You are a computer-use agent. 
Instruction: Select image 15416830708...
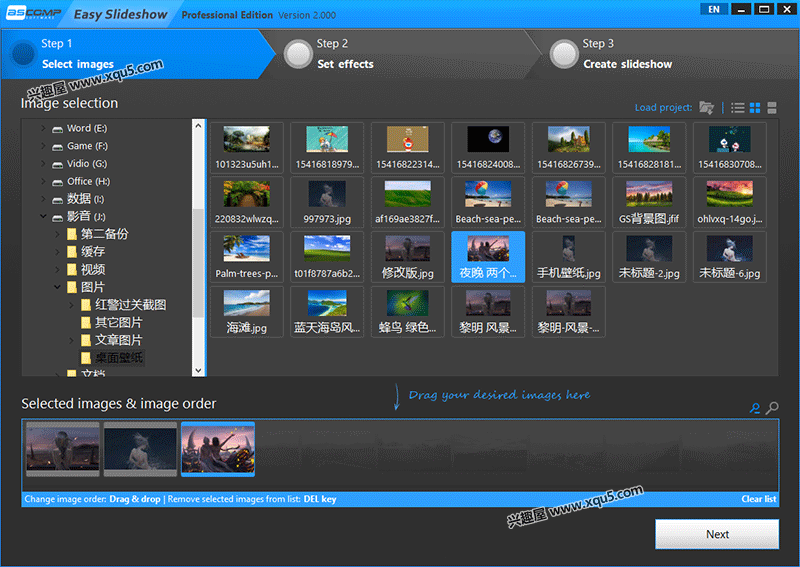click(730, 148)
